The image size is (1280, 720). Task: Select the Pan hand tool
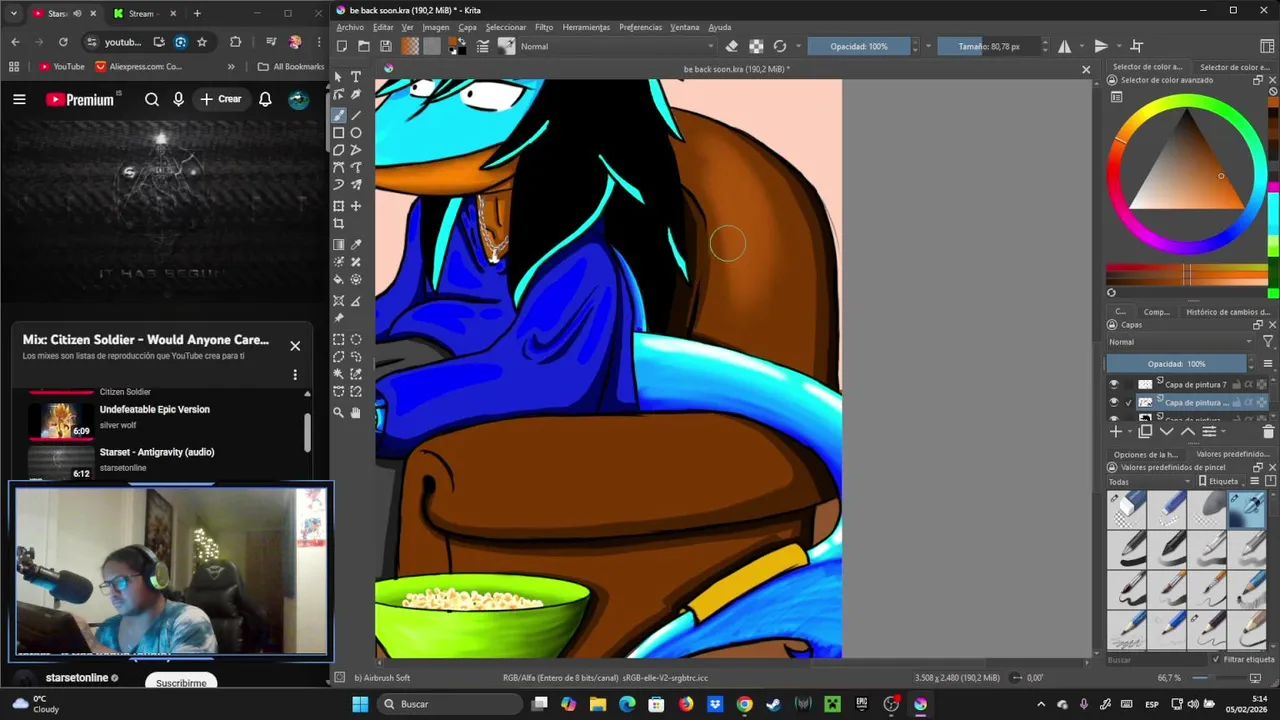click(x=356, y=412)
